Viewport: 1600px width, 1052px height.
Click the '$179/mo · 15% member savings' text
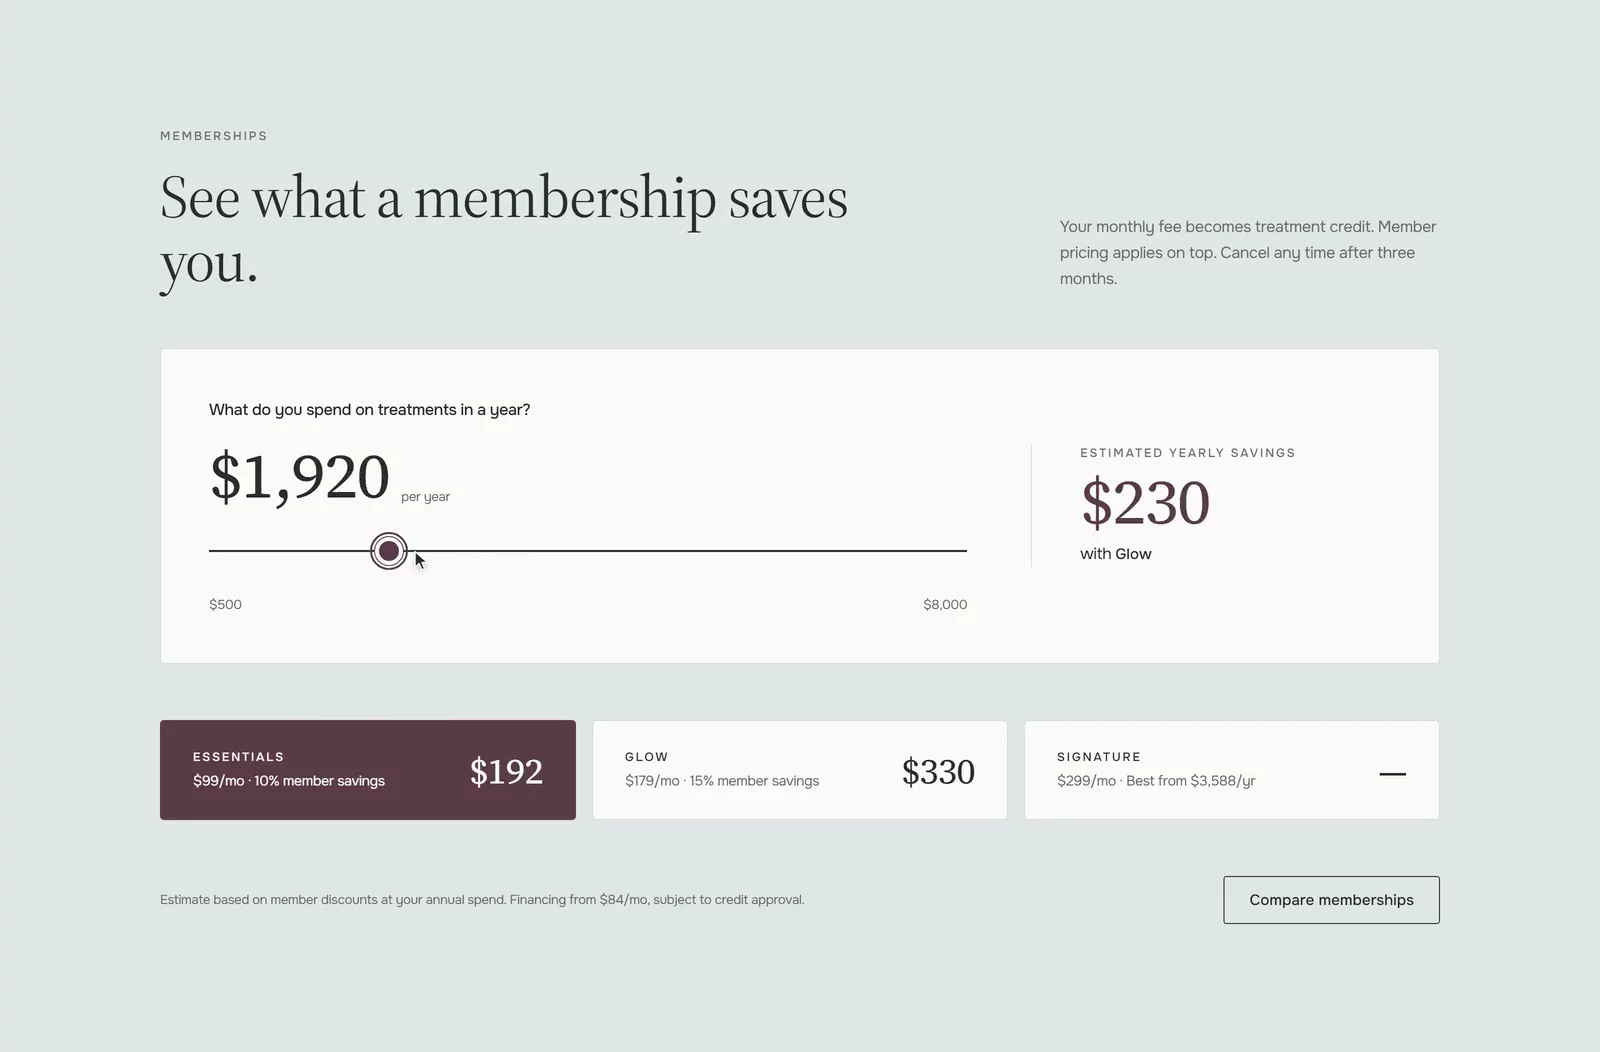pyautogui.click(x=722, y=781)
